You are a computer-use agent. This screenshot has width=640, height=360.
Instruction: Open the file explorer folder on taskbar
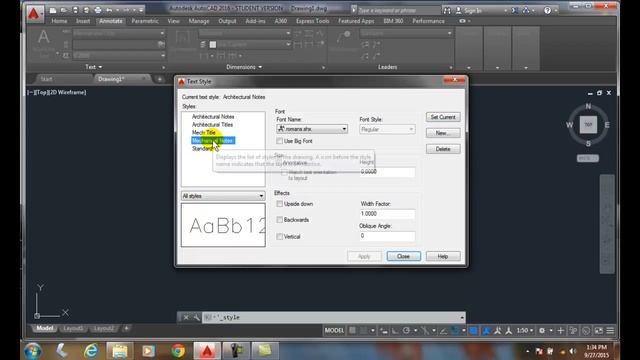tap(120, 351)
